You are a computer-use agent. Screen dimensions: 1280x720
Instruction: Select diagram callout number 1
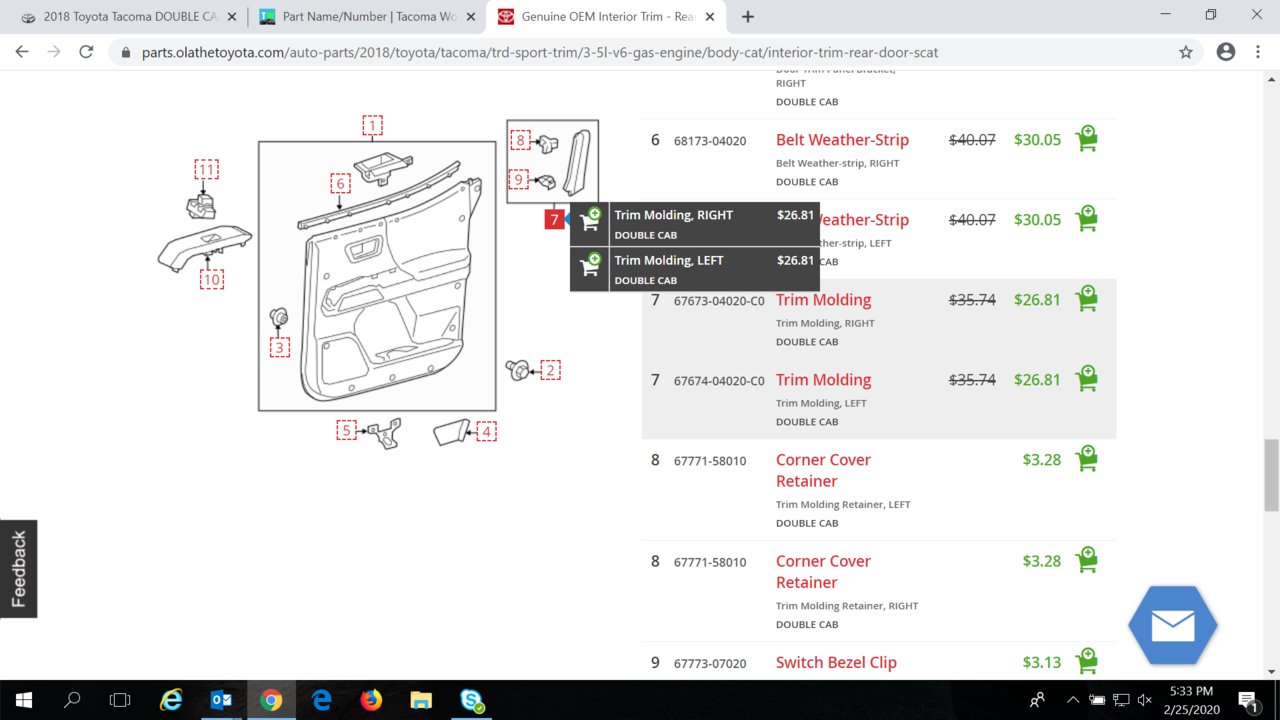(372, 125)
